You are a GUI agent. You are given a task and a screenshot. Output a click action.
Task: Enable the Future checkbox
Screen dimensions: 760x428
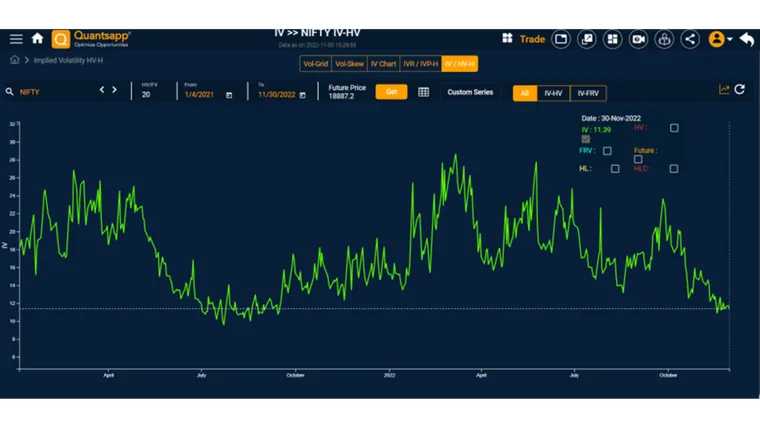(x=638, y=159)
